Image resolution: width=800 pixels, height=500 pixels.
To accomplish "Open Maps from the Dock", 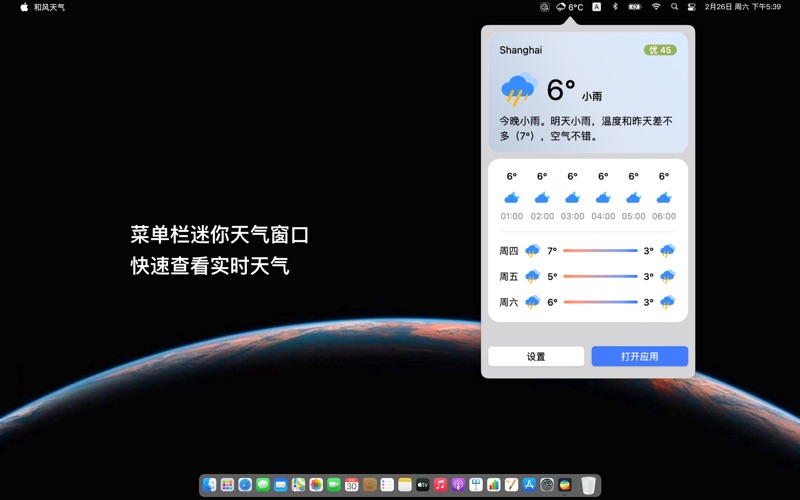I will 298,485.
